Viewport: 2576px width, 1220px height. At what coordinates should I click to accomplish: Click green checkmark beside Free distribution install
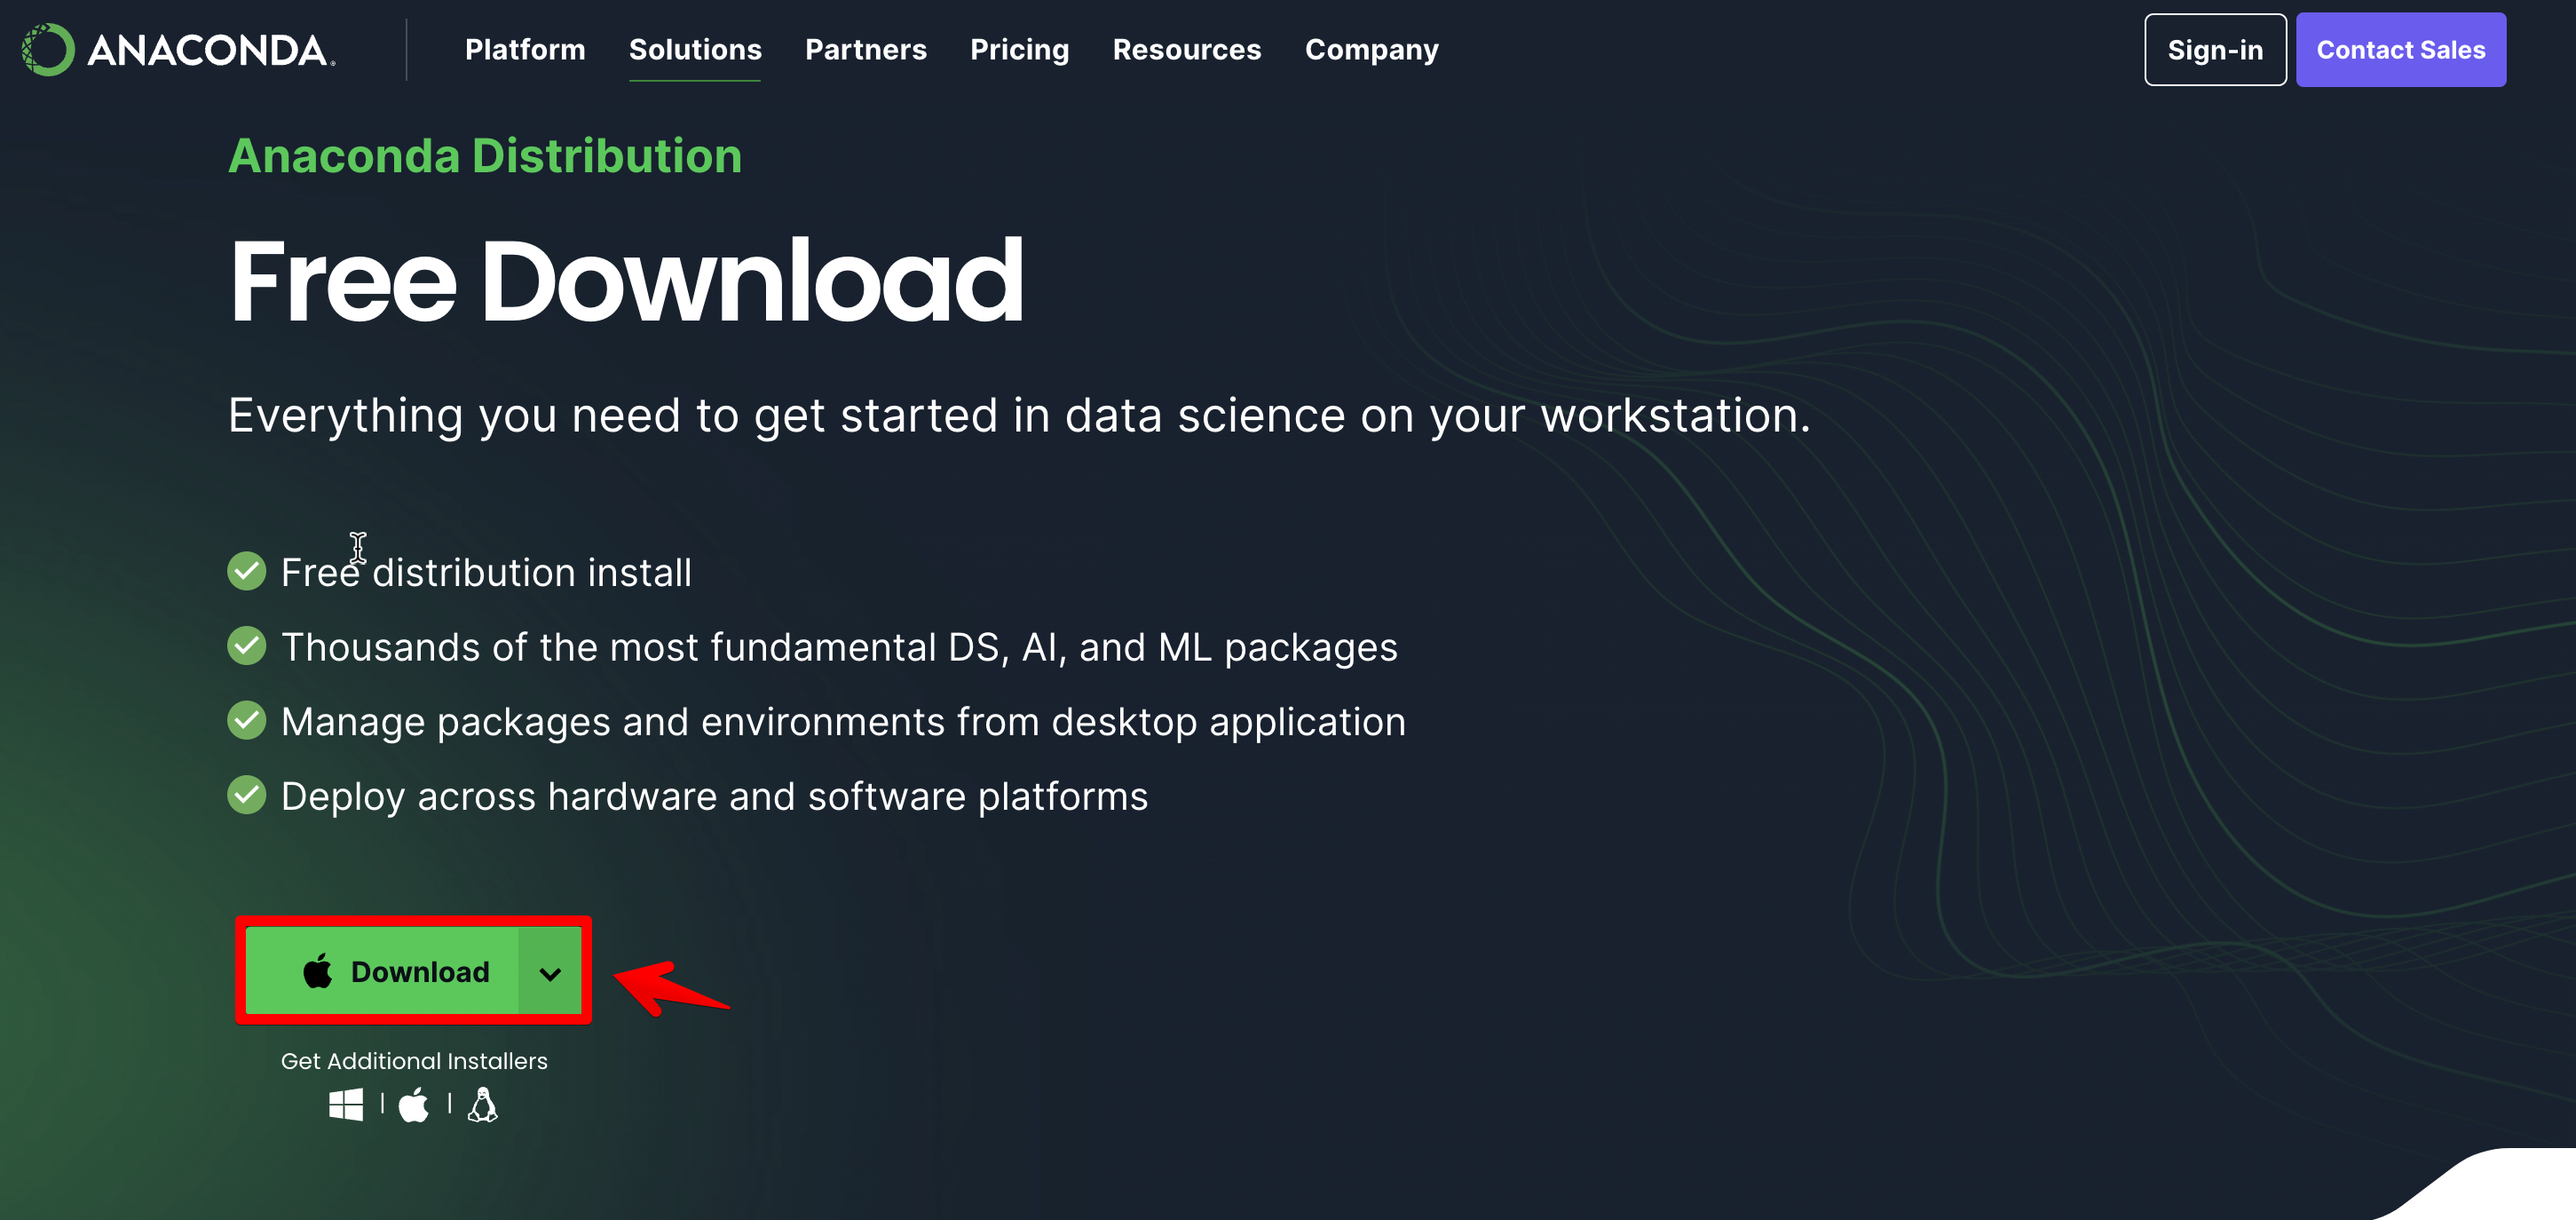pyautogui.click(x=247, y=572)
